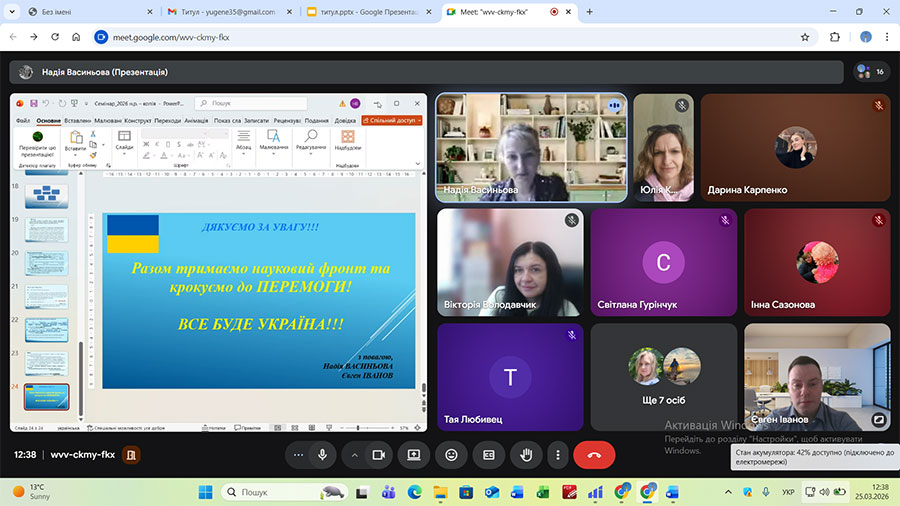Turn off the camera in Meet
The image size is (900, 506).
click(379, 454)
